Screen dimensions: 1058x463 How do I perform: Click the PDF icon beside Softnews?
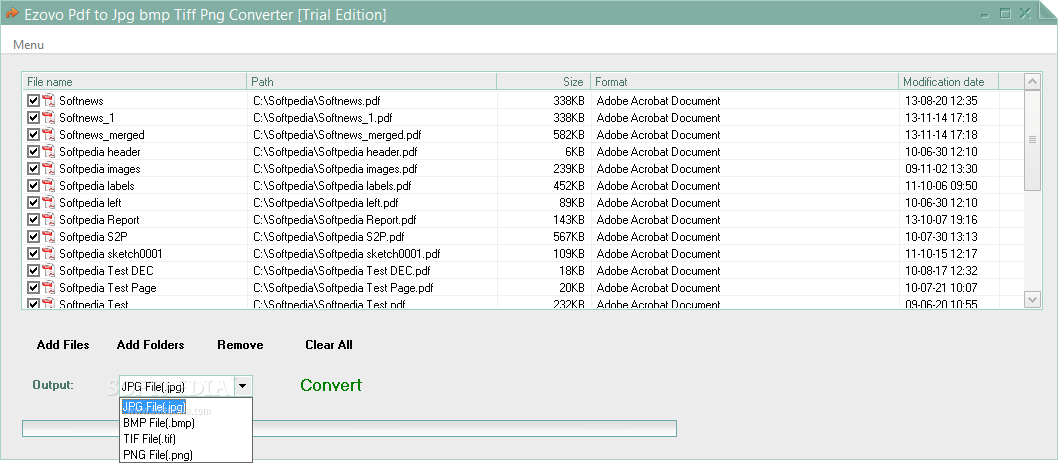tap(49, 101)
